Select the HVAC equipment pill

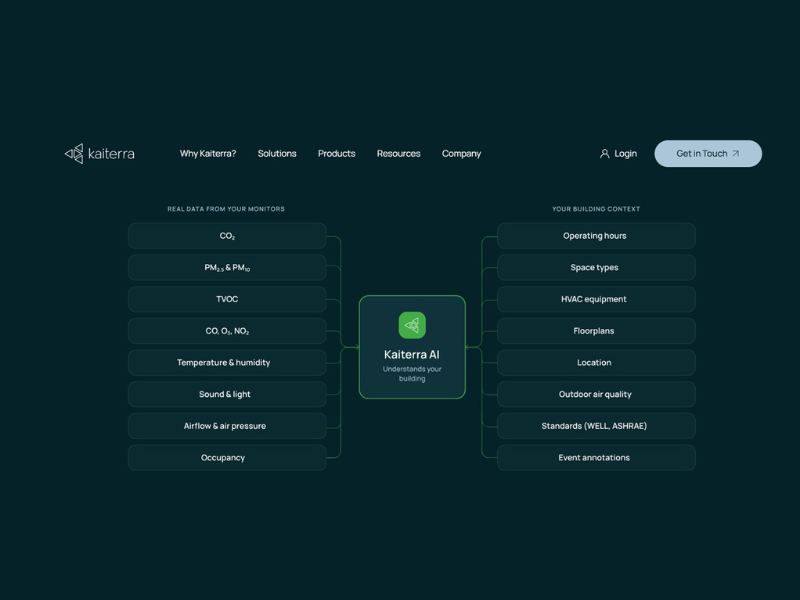[x=596, y=299]
